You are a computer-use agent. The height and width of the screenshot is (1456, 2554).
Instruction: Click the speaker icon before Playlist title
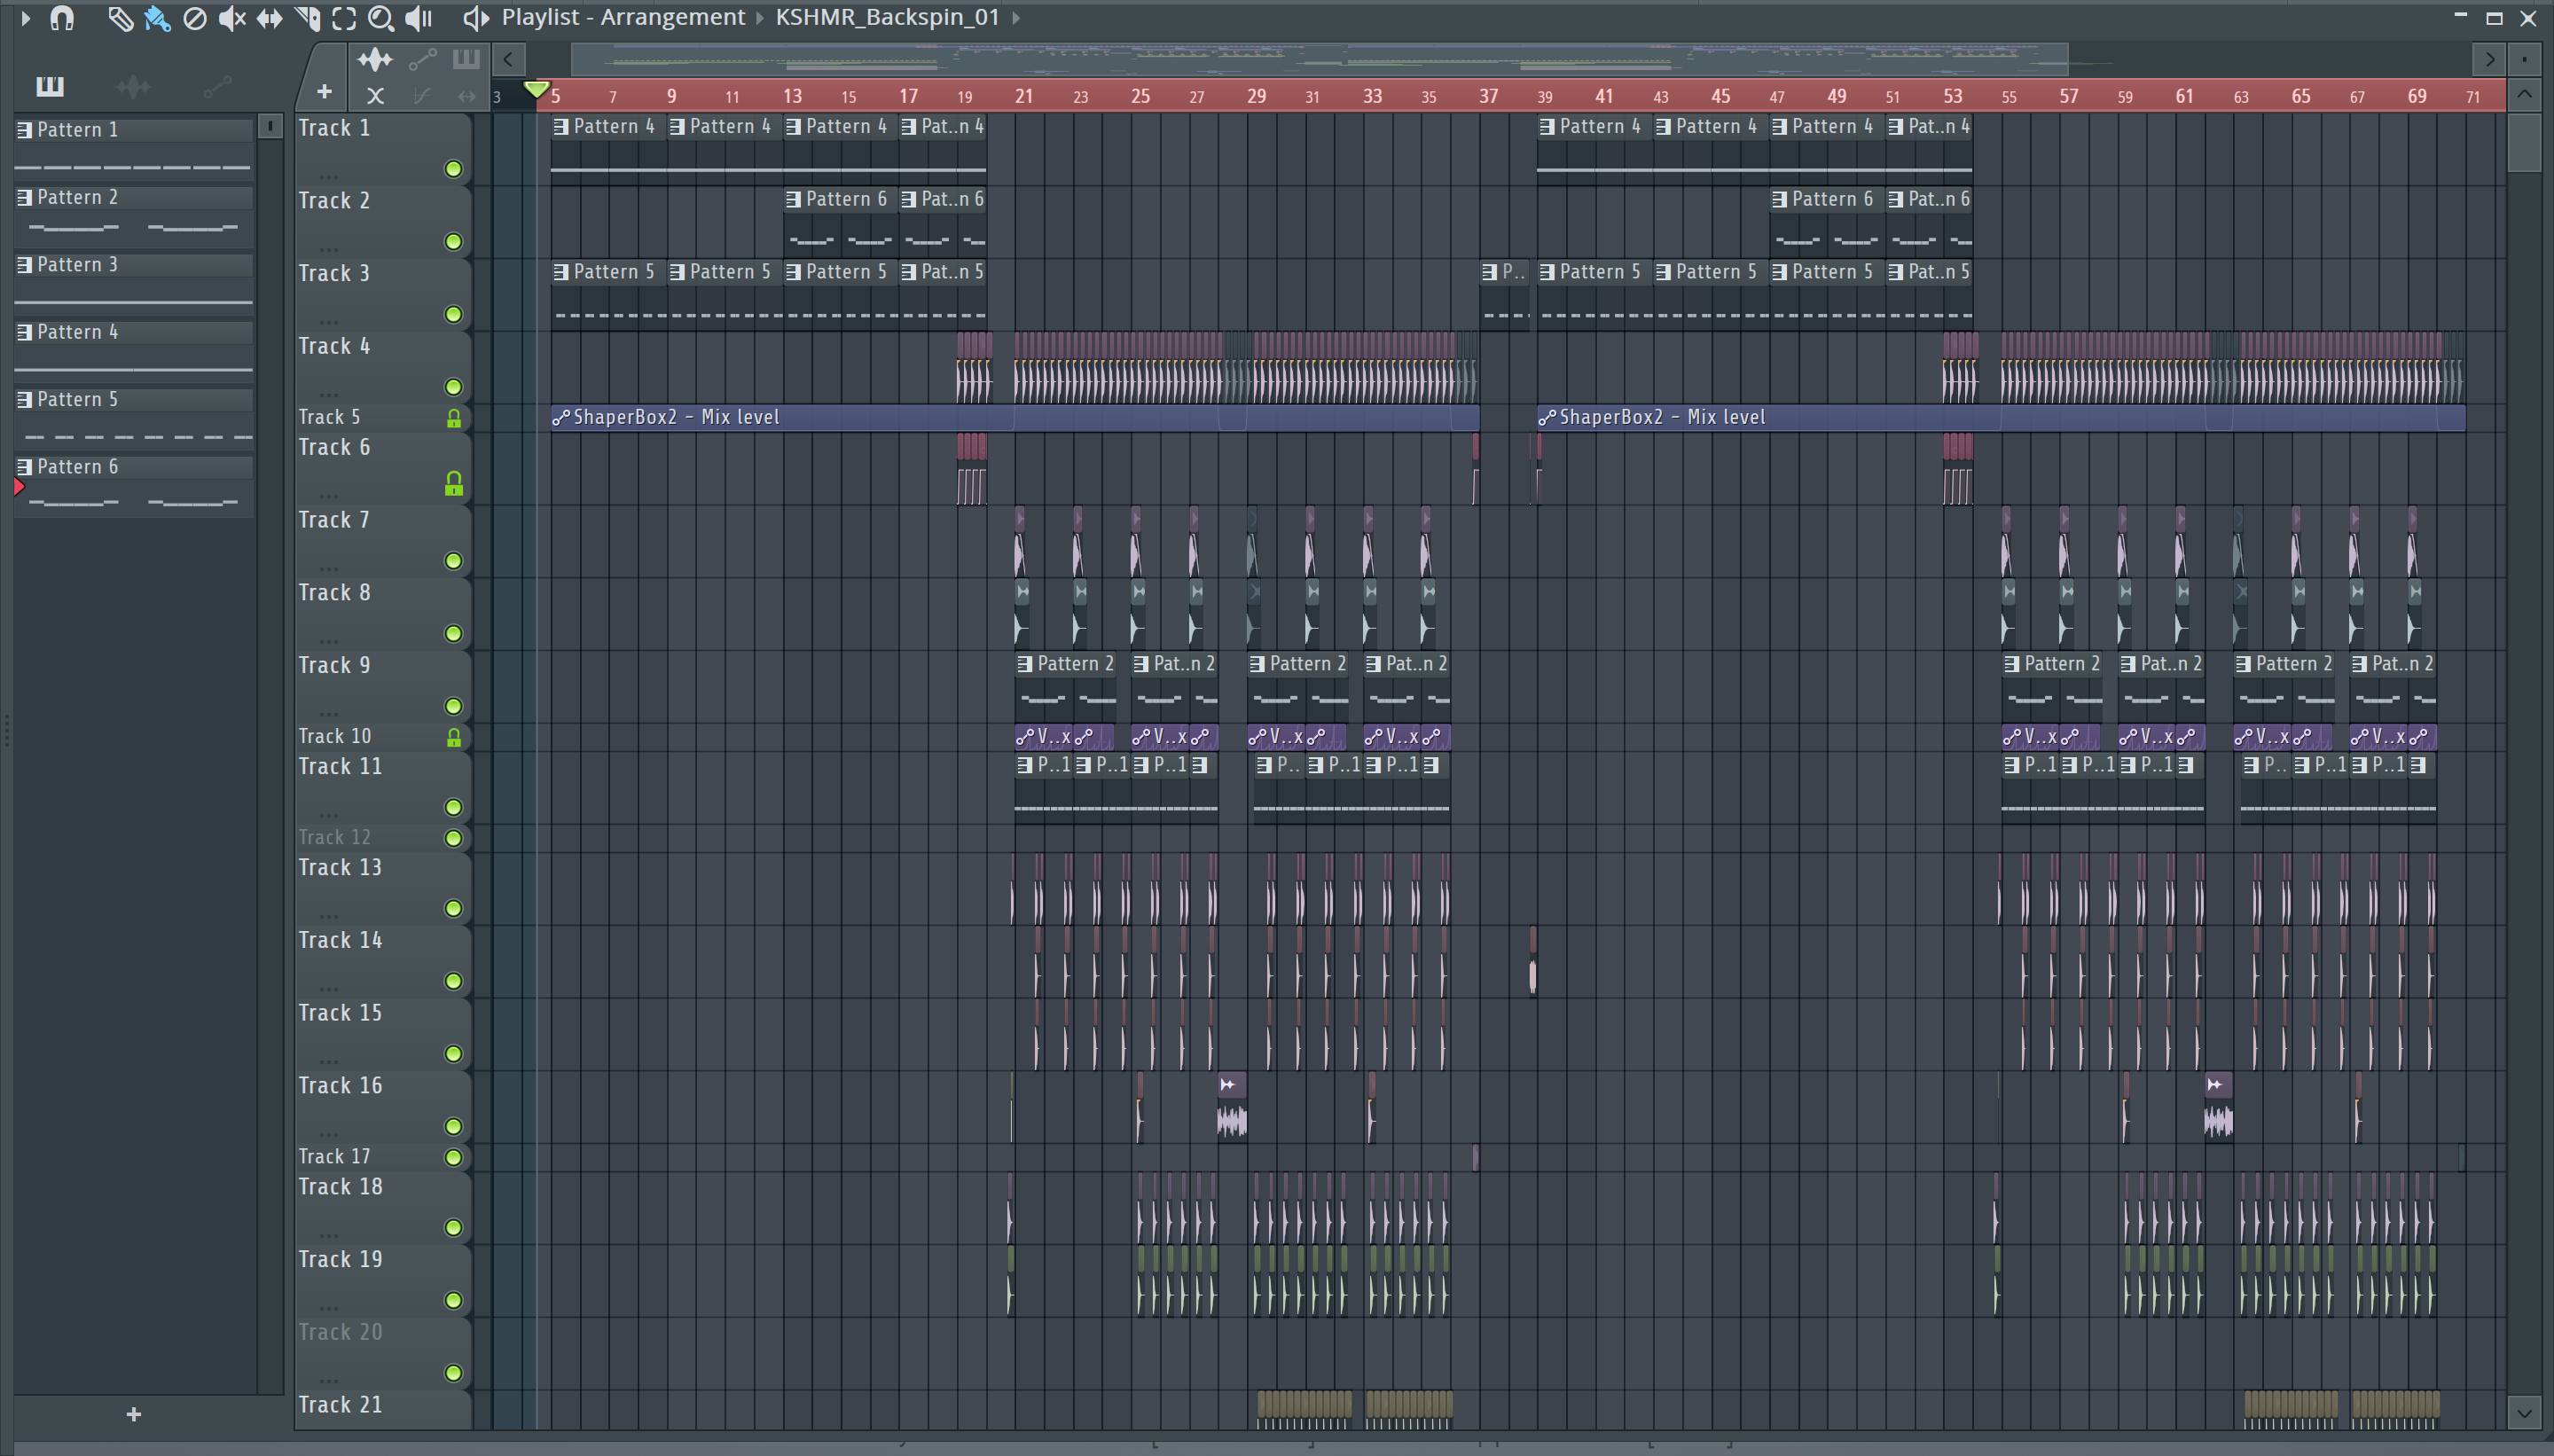476,17
